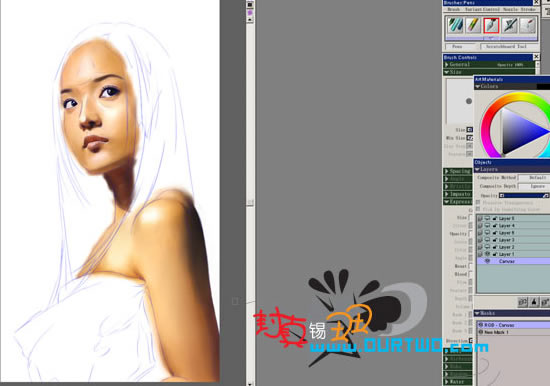The image size is (550, 386).
Task: Collapse the Colors section in Art Materials
Action: [x=477, y=86]
